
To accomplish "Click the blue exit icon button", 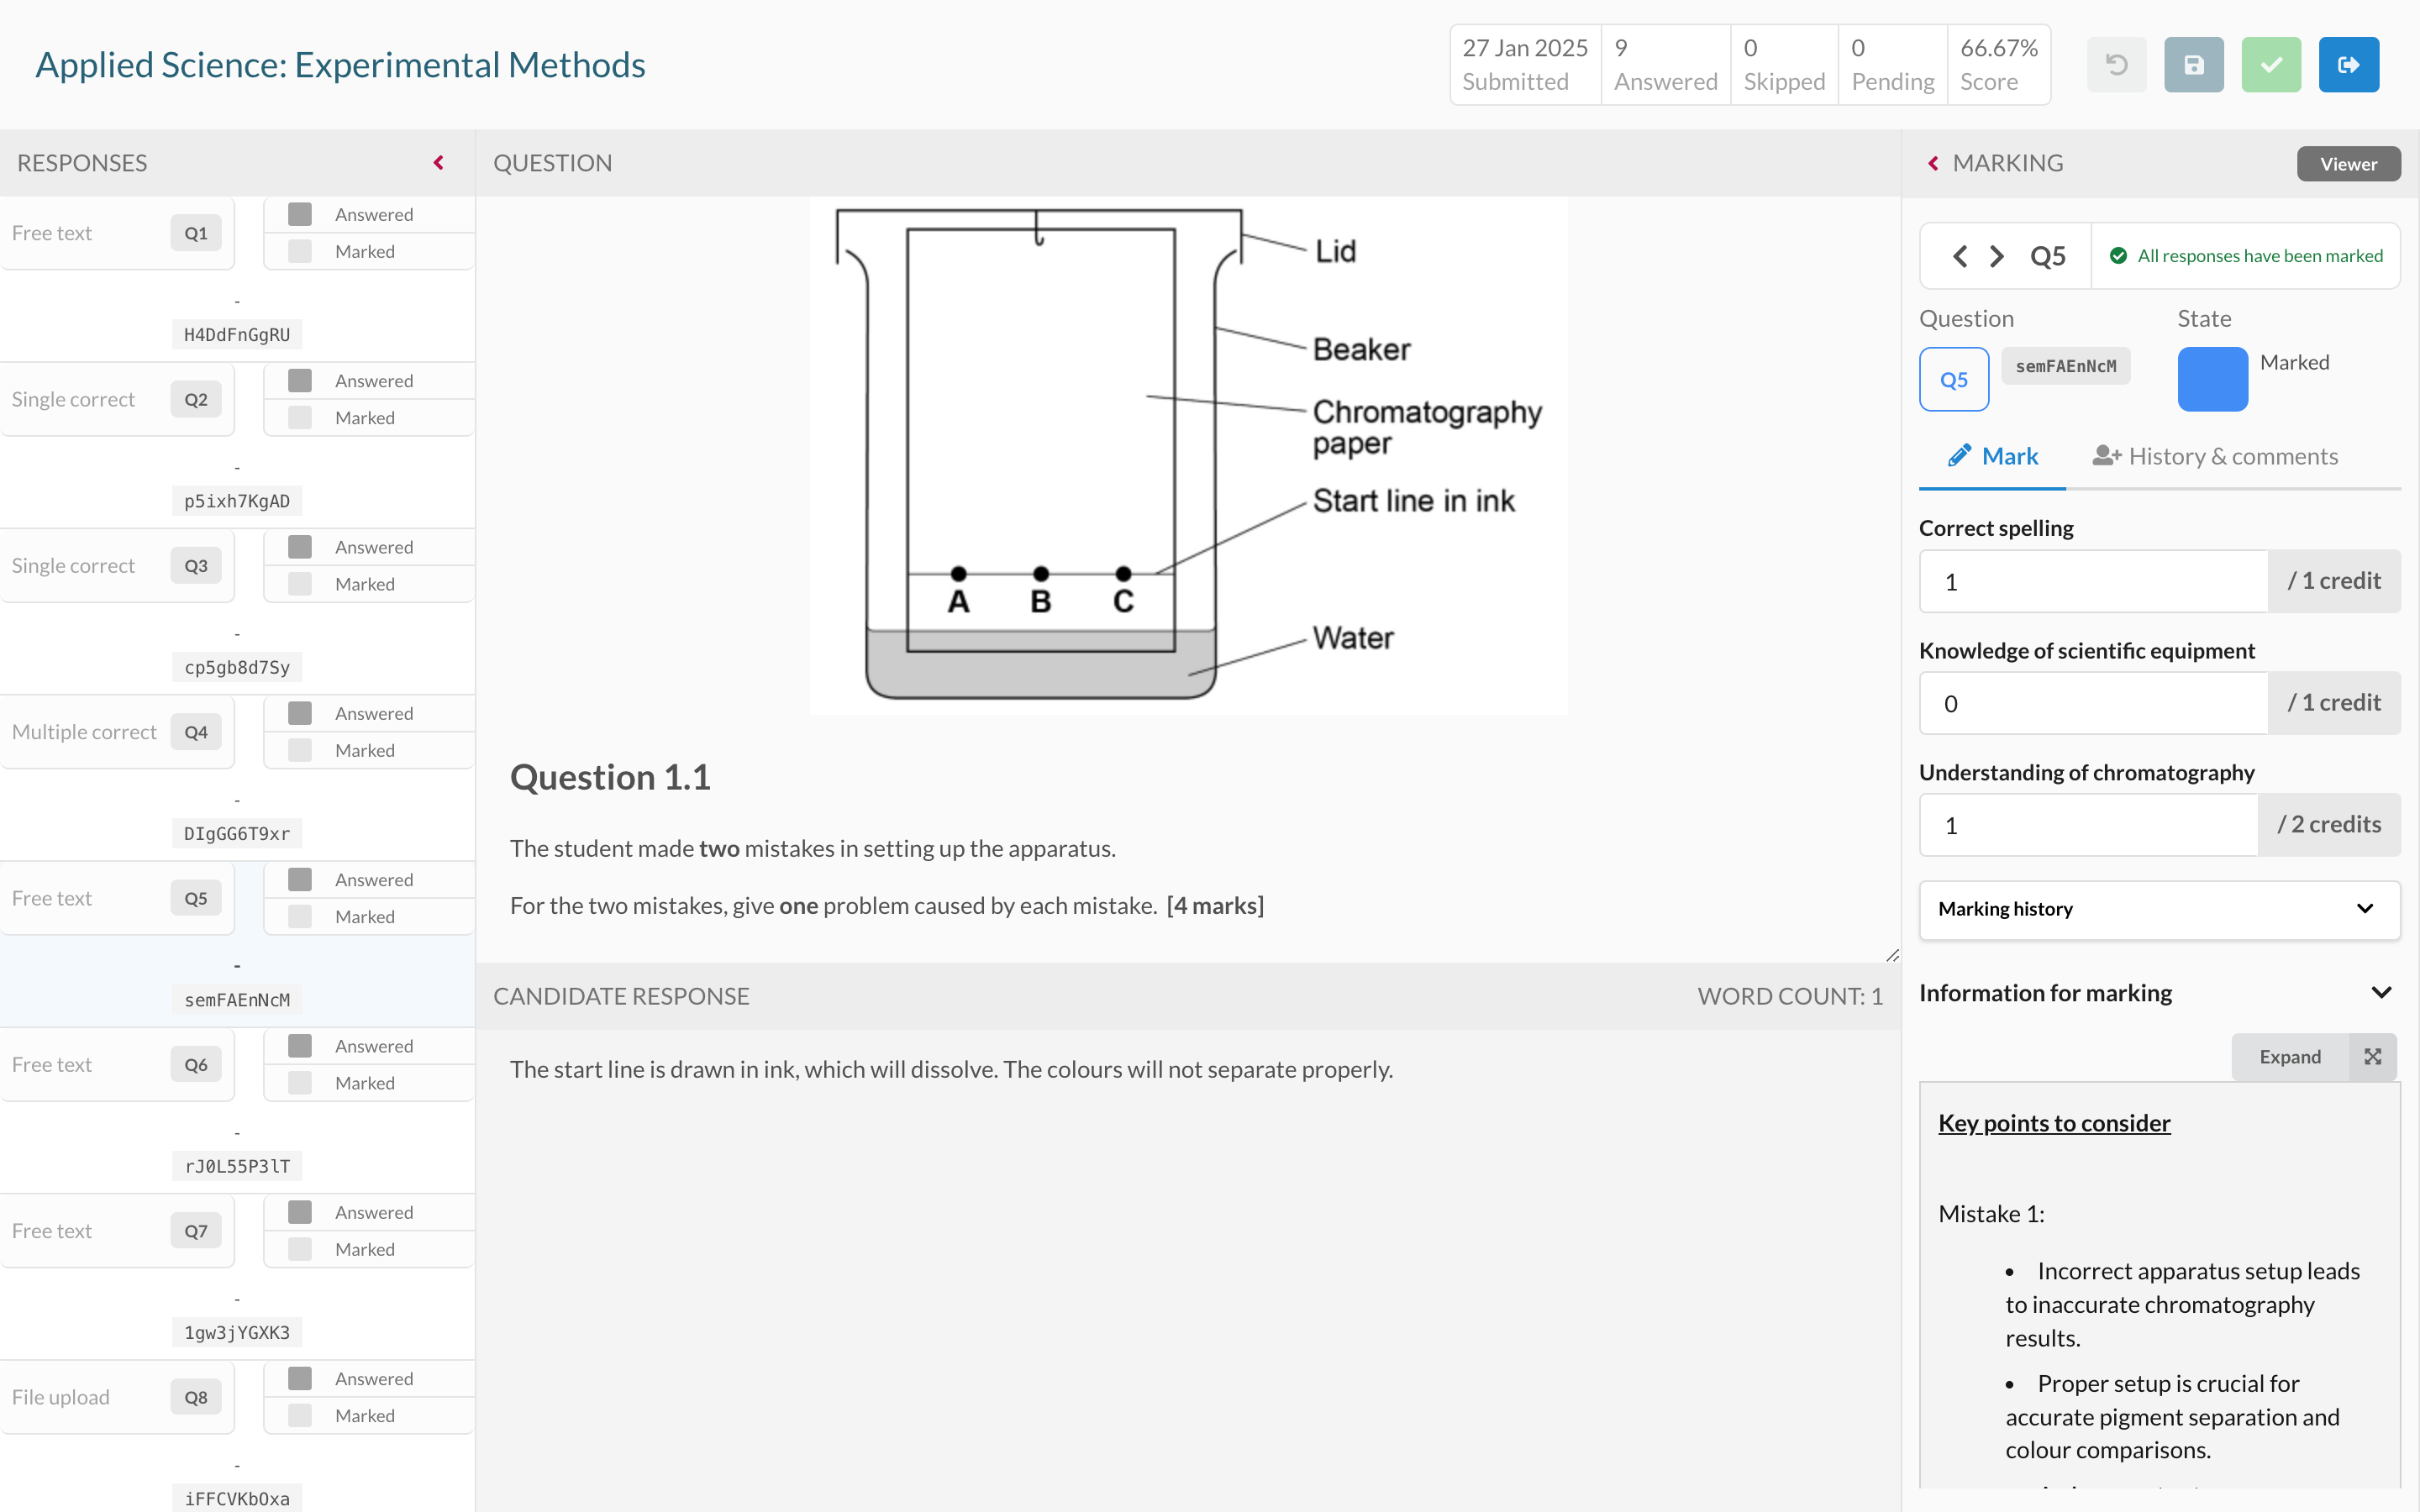I will (2348, 65).
